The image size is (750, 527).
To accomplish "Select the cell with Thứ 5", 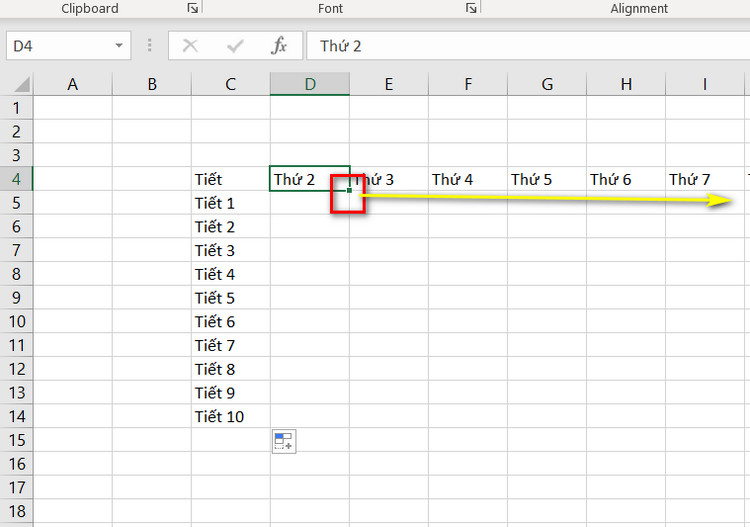I will point(547,179).
